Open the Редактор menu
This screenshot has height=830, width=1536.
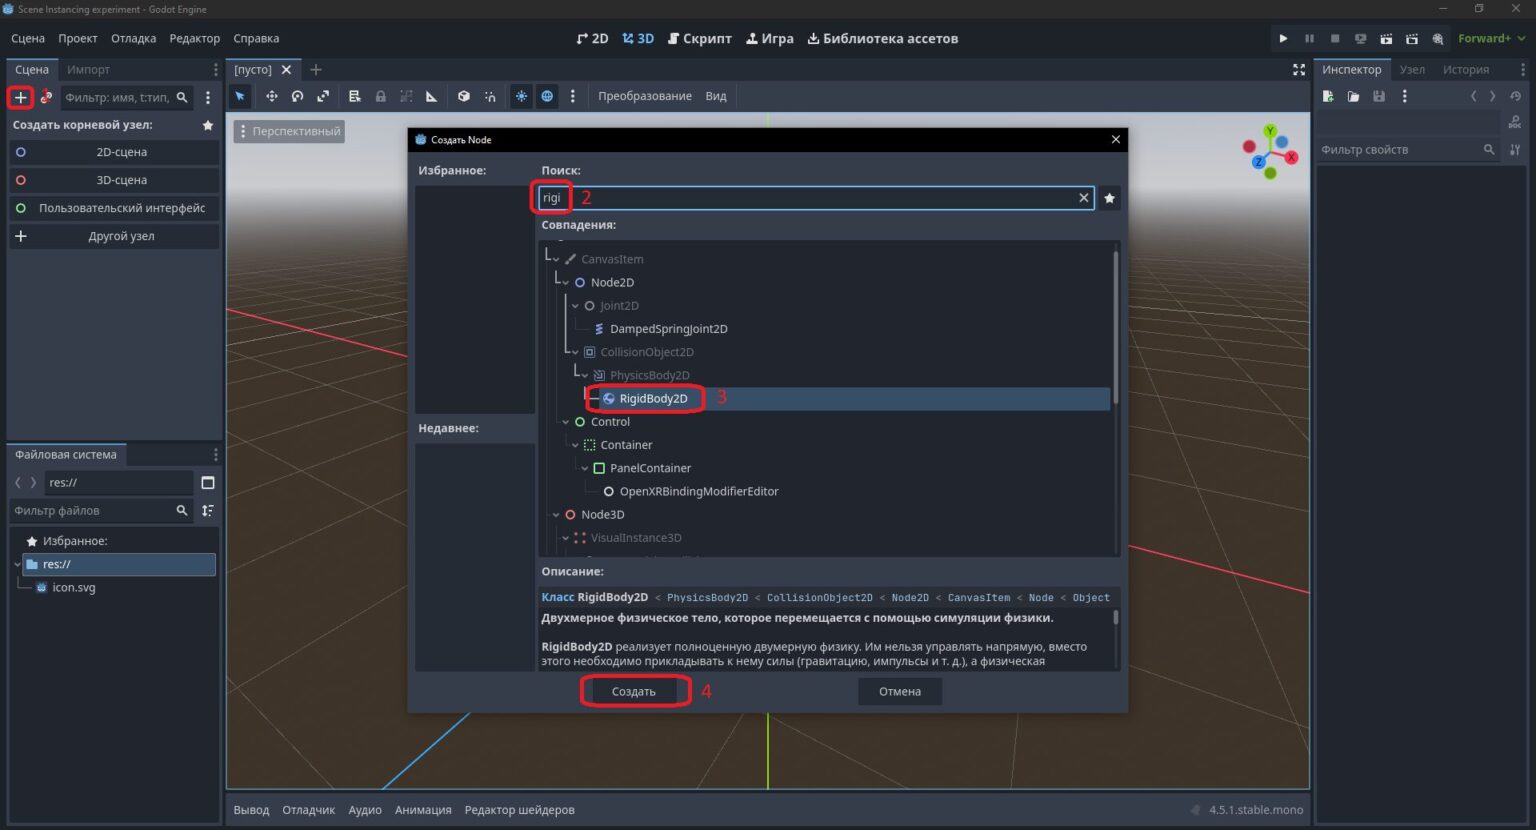click(x=194, y=38)
